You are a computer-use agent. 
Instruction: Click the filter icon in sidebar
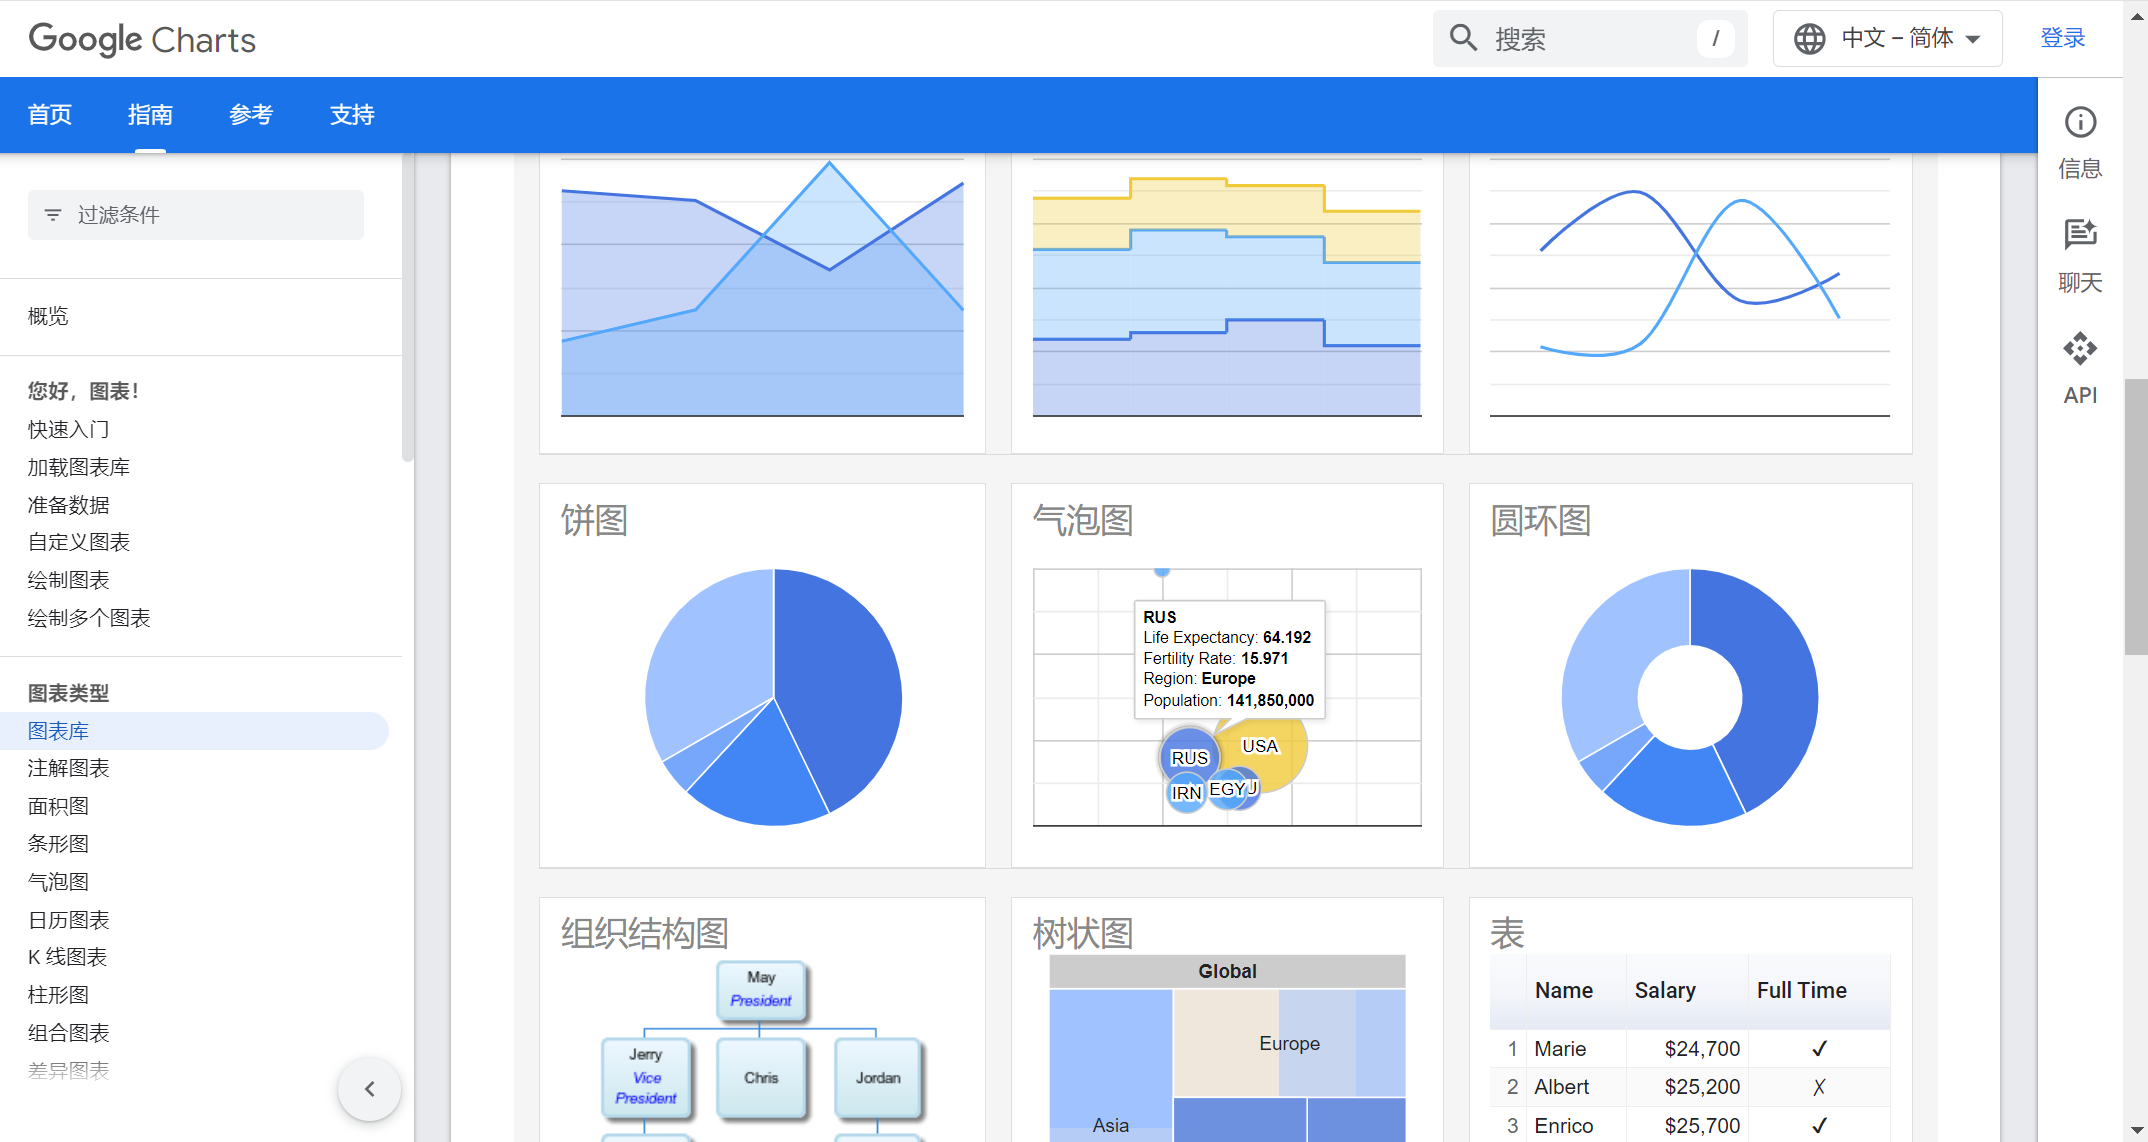(x=53, y=215)
